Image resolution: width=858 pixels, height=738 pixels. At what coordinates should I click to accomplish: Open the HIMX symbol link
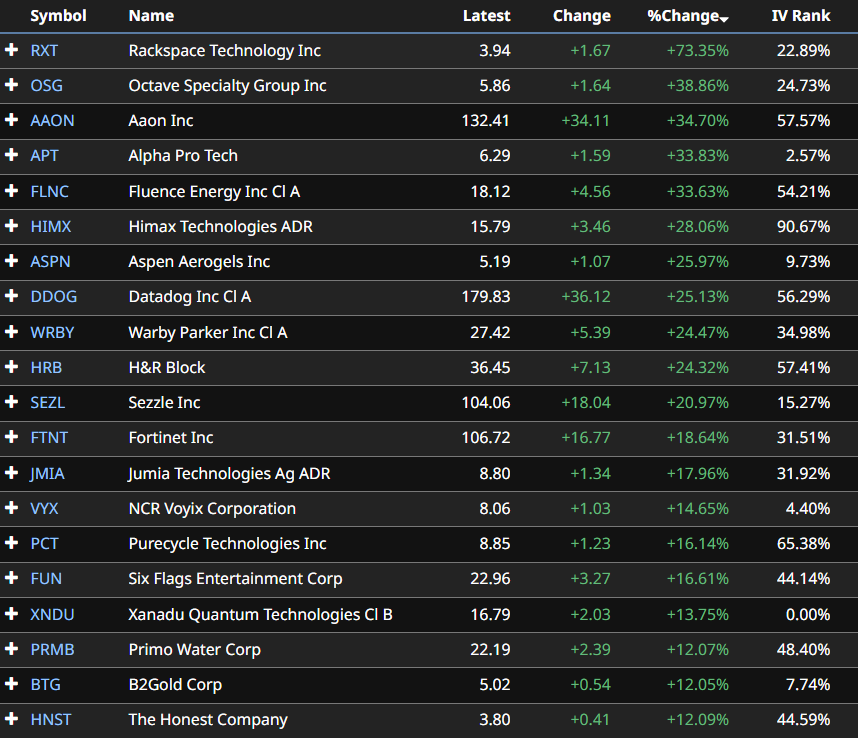[51, 226]
